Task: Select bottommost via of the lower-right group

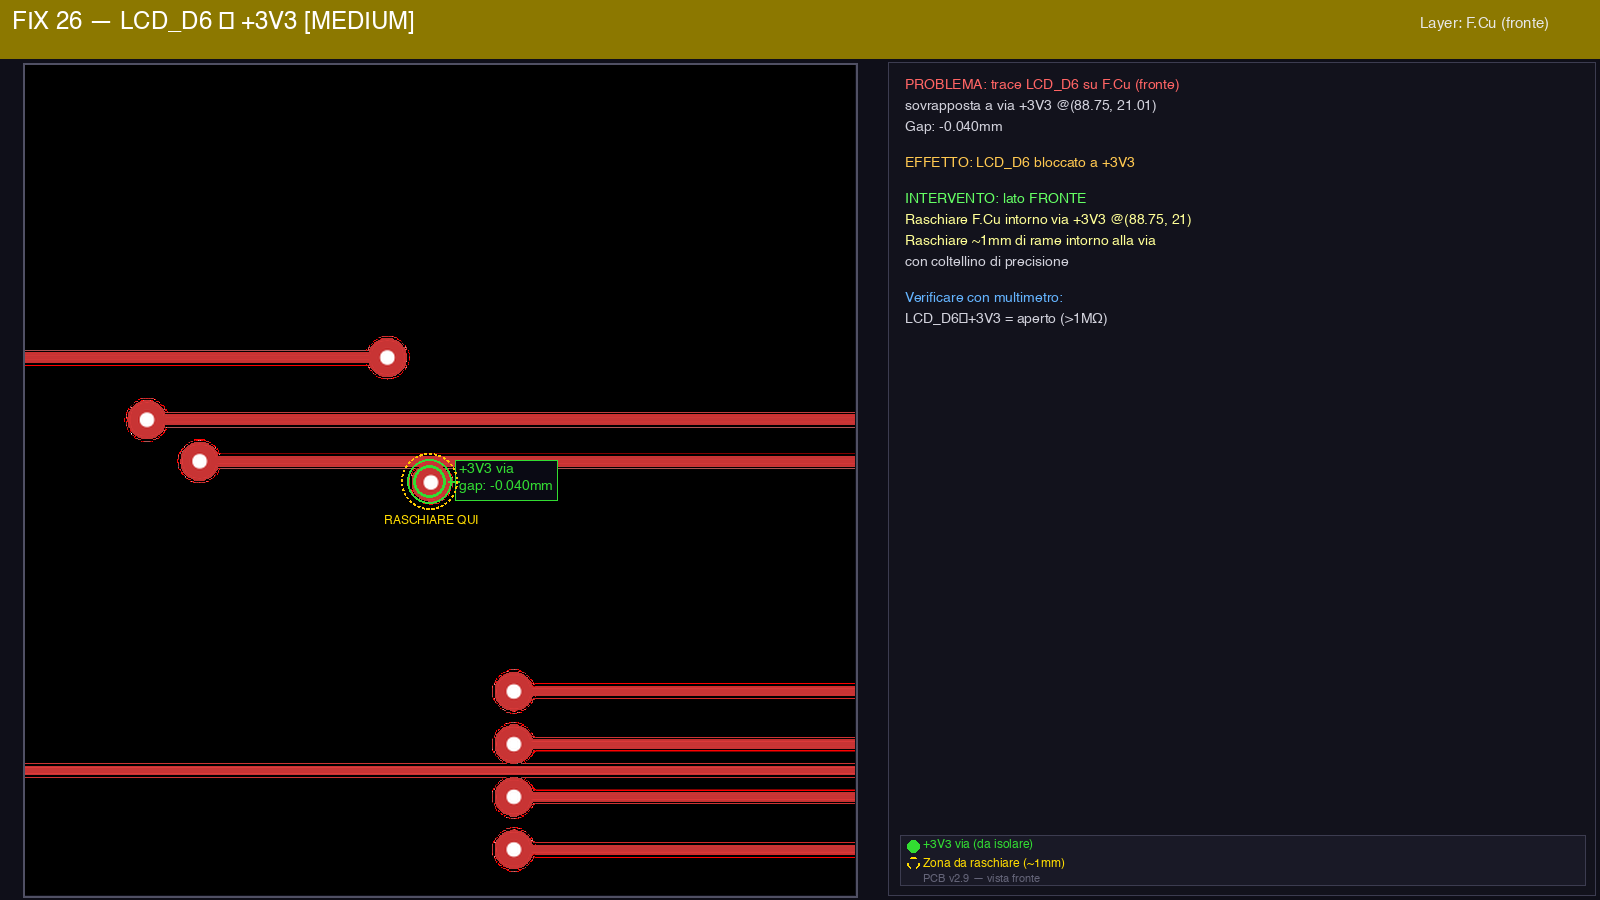Action: tap(513, 850)
